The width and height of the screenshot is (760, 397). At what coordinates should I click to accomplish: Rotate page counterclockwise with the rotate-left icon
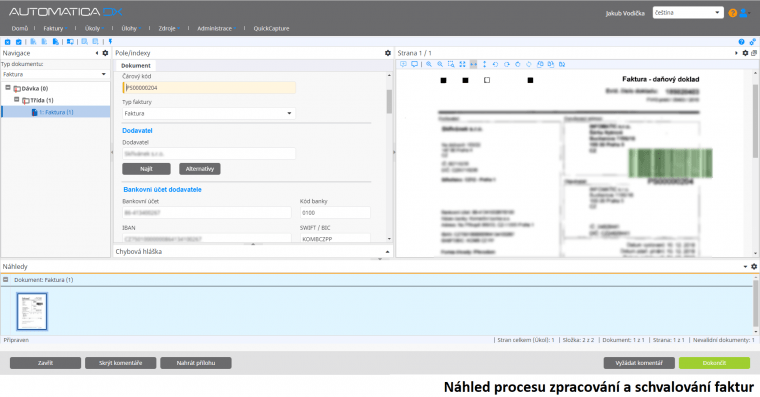coord(495,64)
